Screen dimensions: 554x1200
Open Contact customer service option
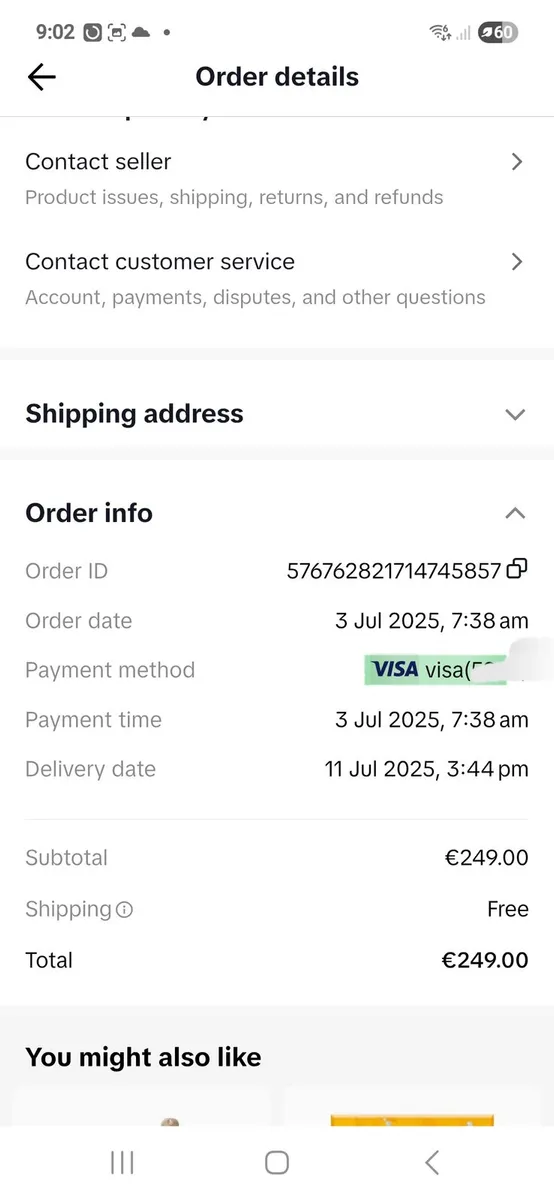[x=277, y=278]
